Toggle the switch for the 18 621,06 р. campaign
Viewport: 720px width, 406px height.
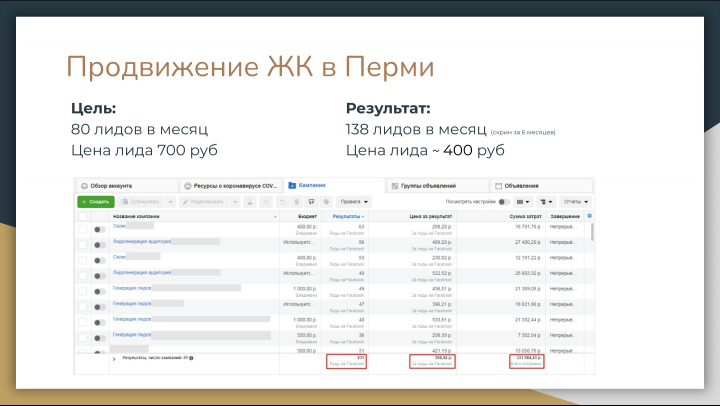pyautogui.click(x=100, y=307)
